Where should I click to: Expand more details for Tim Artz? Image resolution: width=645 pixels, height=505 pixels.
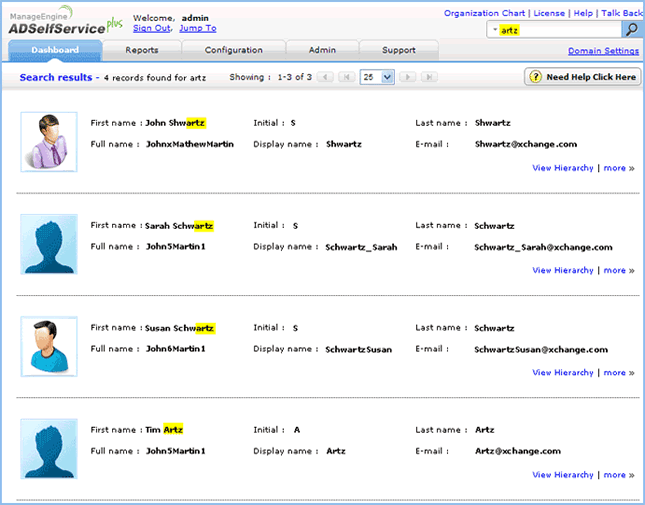[x=619, y=475]
